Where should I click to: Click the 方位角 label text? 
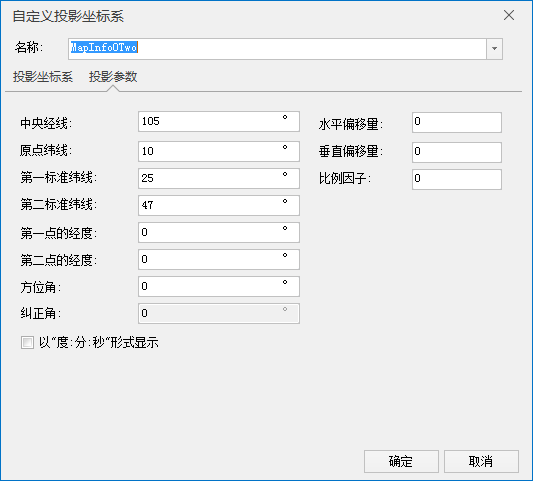point(40,287)
